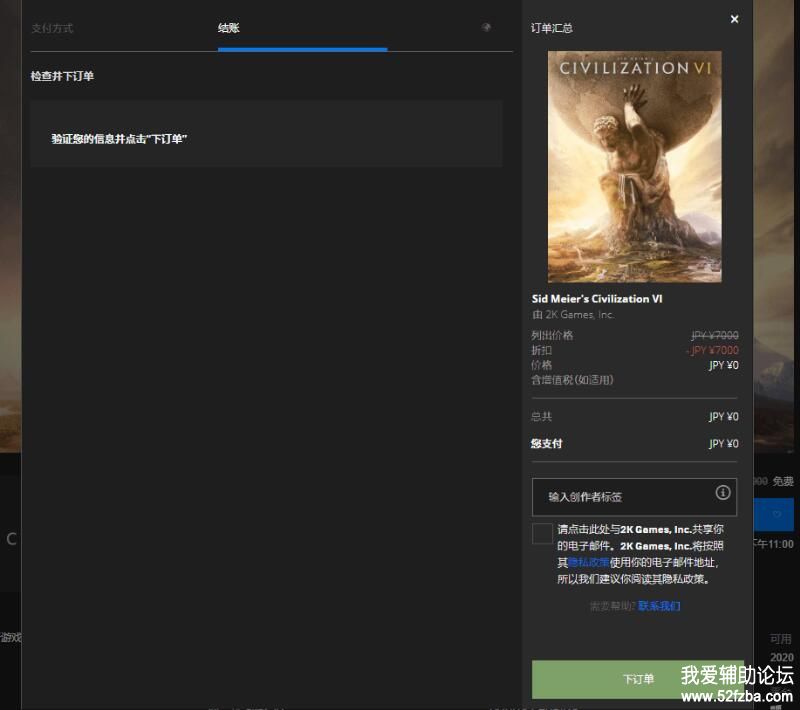The height and width of the screenshot is (710, 800).
Task: Open the 联系我们 contact us link
Action: coord(659,605)
